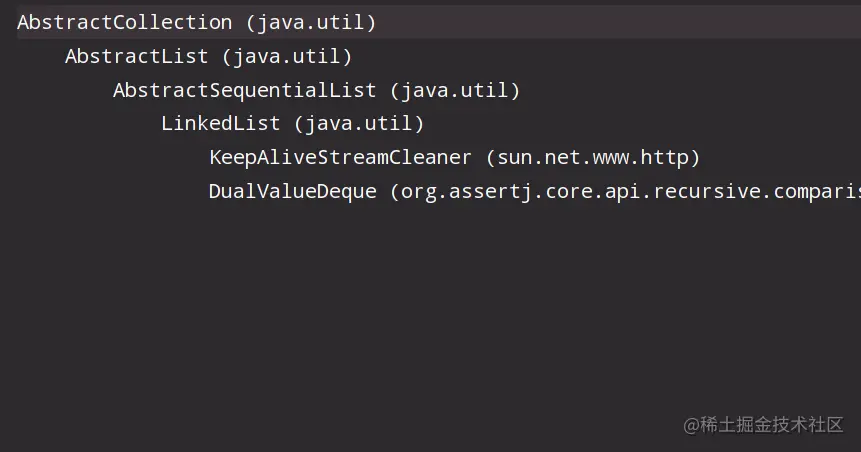Select the KeepAliveStreamCleaner subclass name
This screenshot has height=452, width=861.
(x=340, y=158)
